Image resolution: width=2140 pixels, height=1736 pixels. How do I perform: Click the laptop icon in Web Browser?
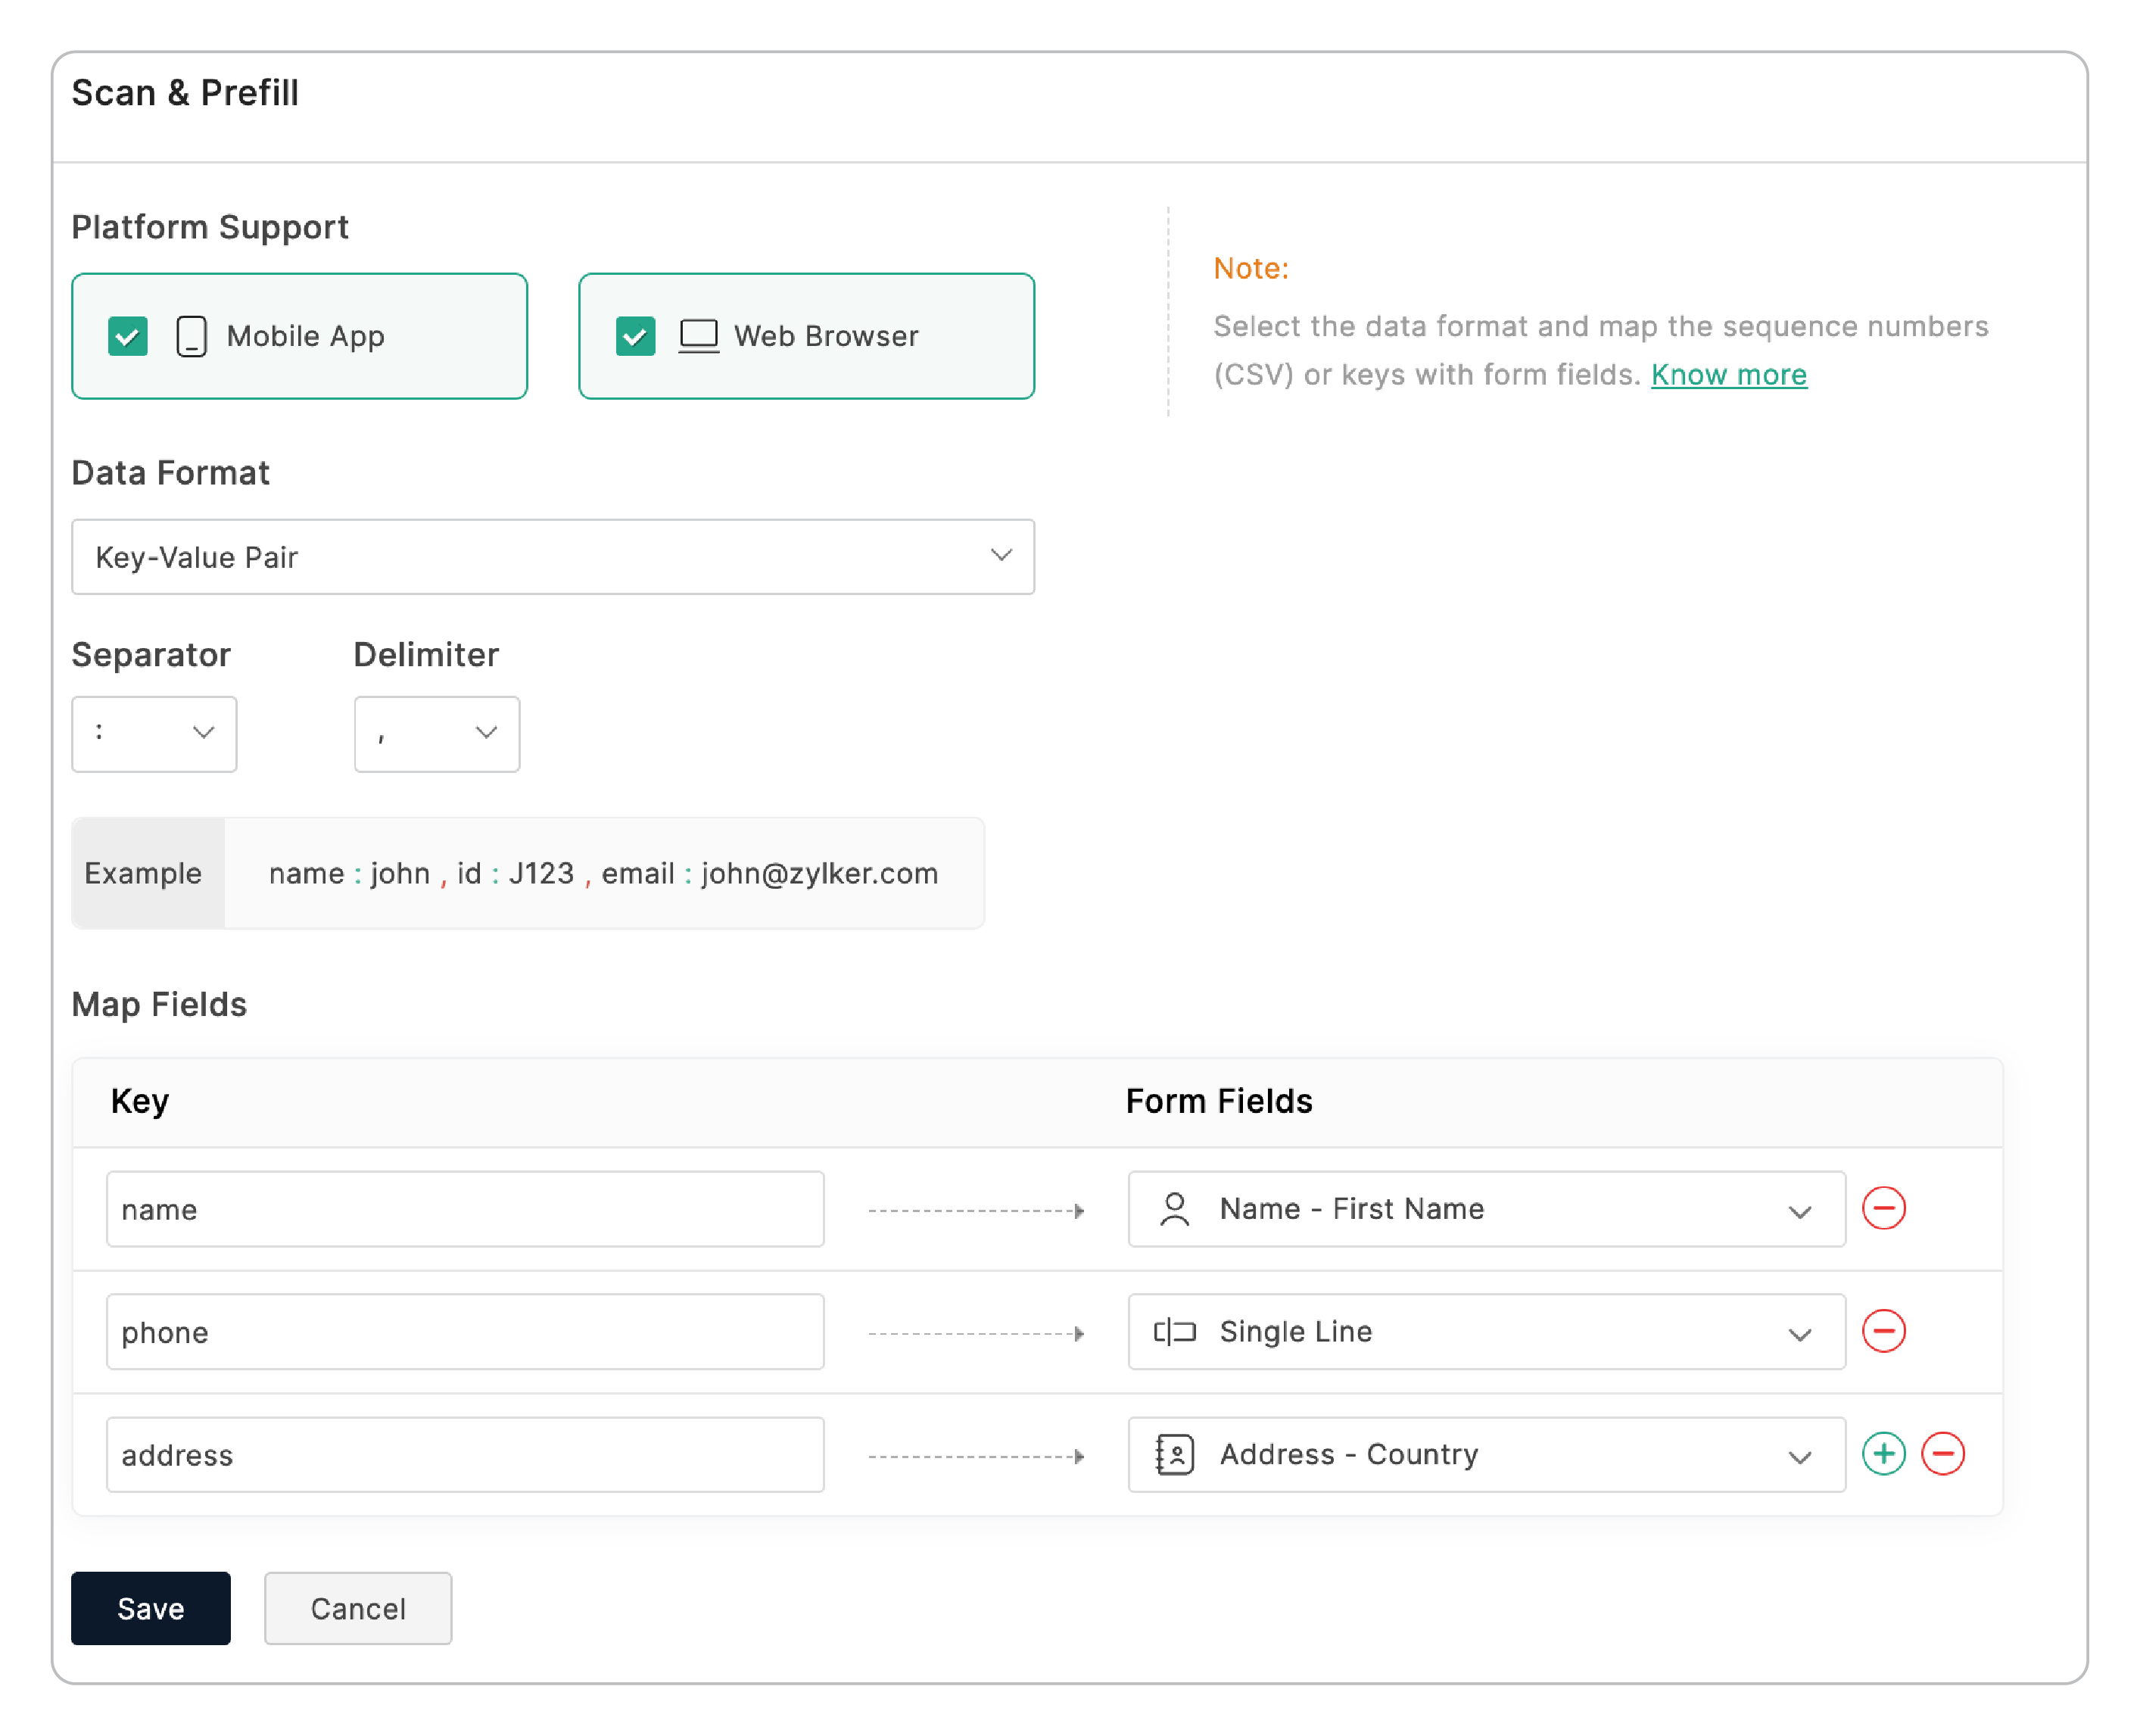point(698,336)
